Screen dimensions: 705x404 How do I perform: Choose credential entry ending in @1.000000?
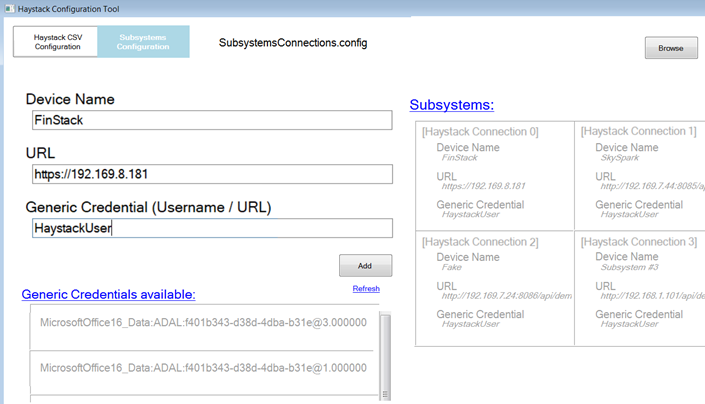point(203,368)
